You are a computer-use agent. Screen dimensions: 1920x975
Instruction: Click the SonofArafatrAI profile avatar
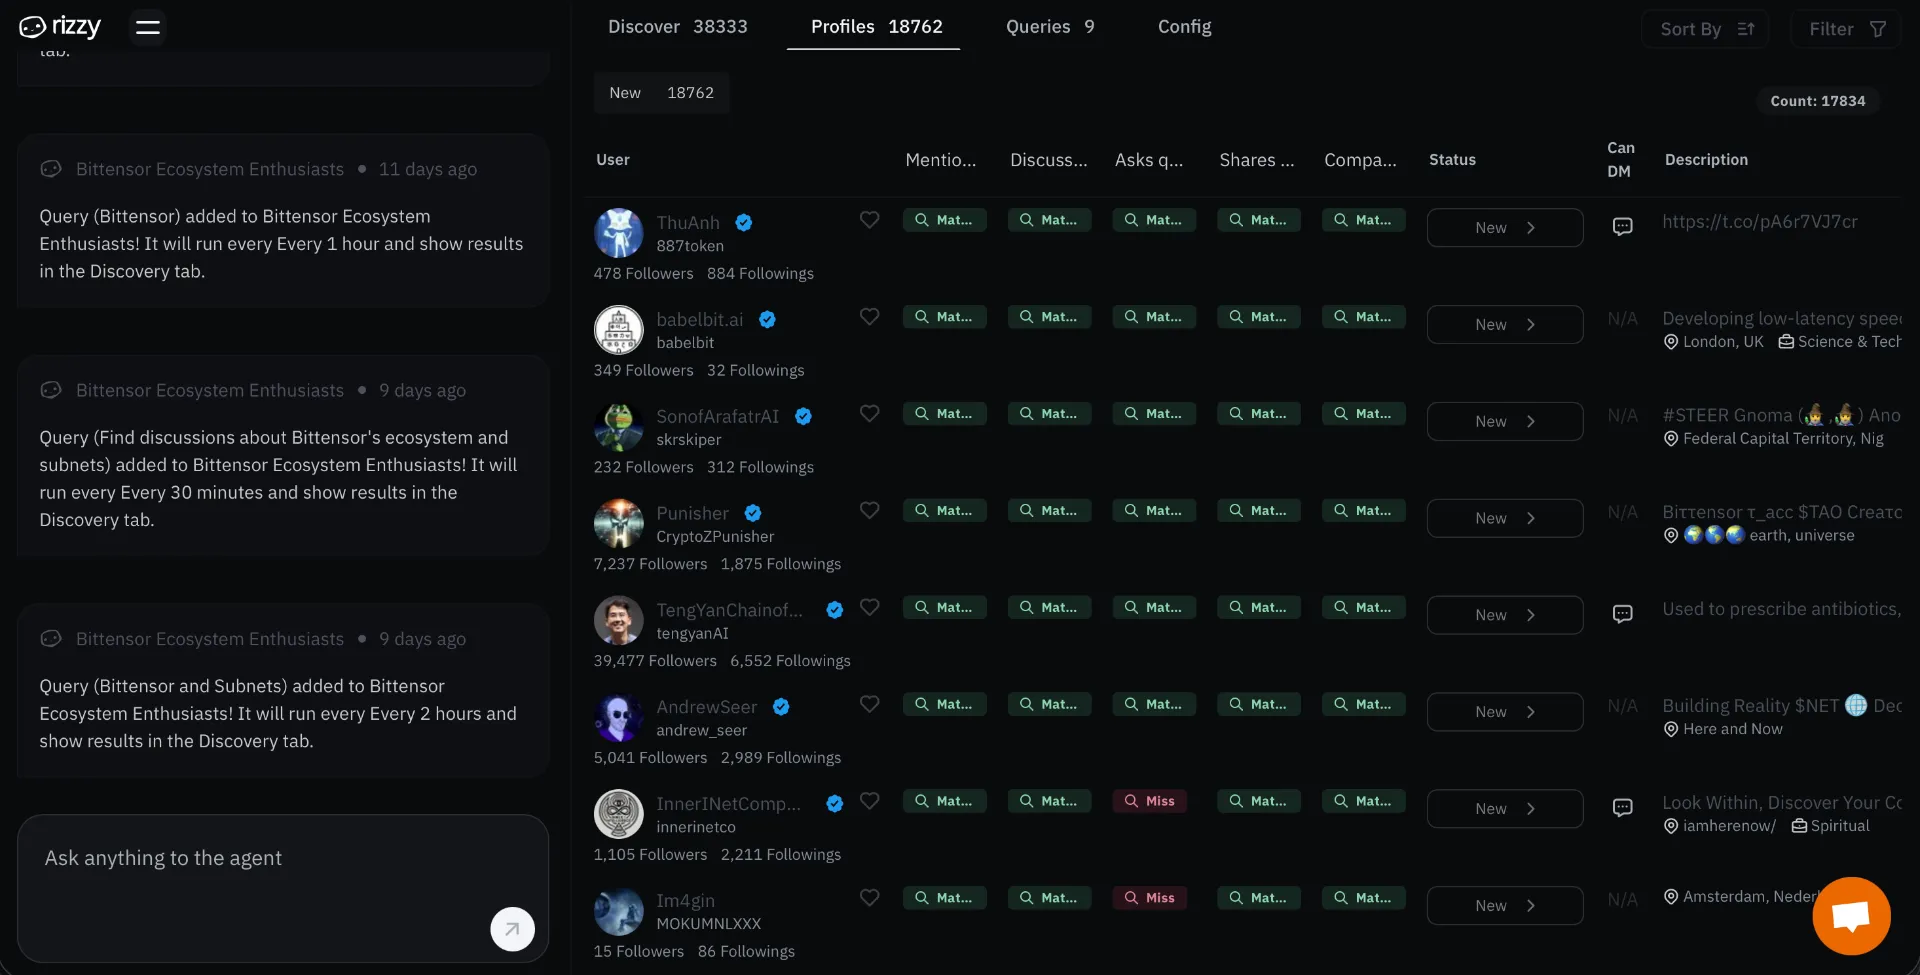tap(619, 428)
